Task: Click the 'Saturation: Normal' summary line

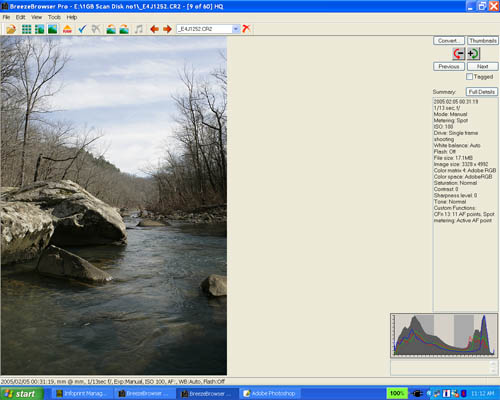Action: click(455, 183)
